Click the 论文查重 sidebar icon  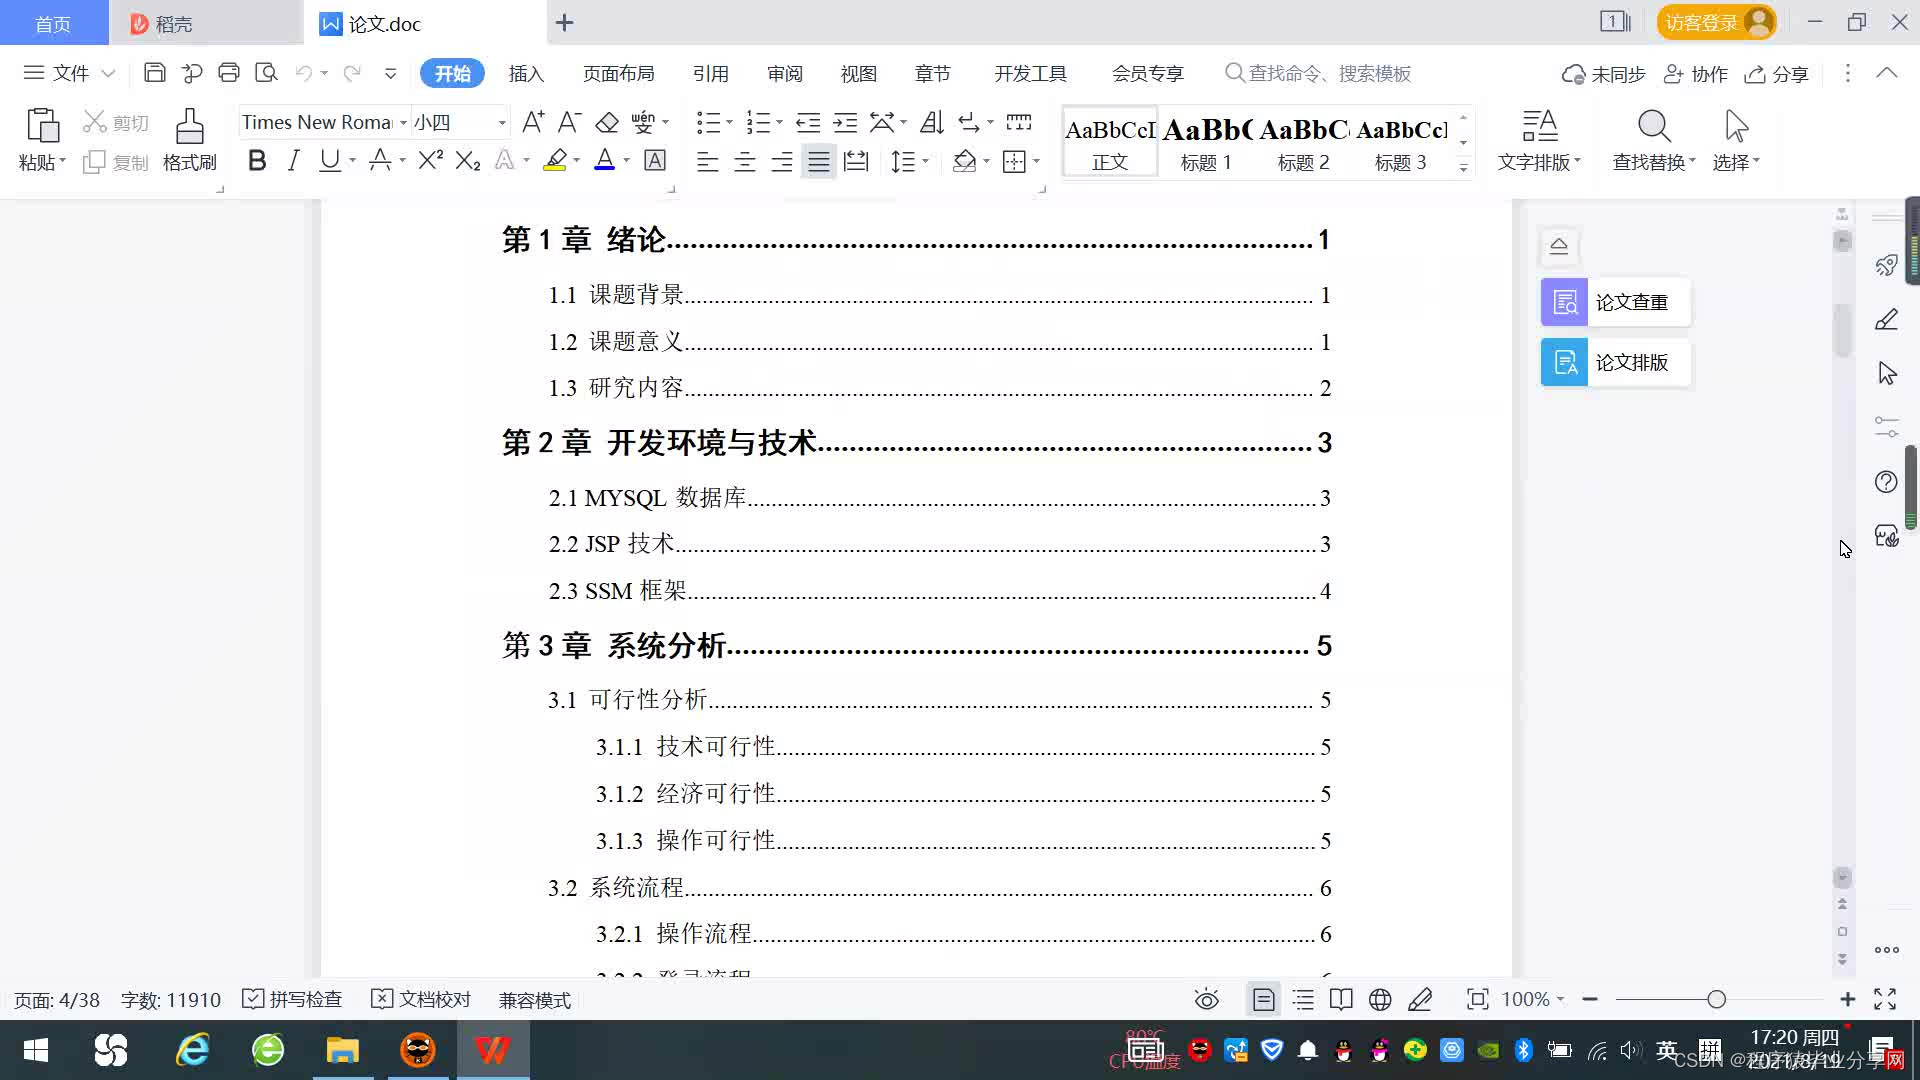click(x=1565, y=302)
